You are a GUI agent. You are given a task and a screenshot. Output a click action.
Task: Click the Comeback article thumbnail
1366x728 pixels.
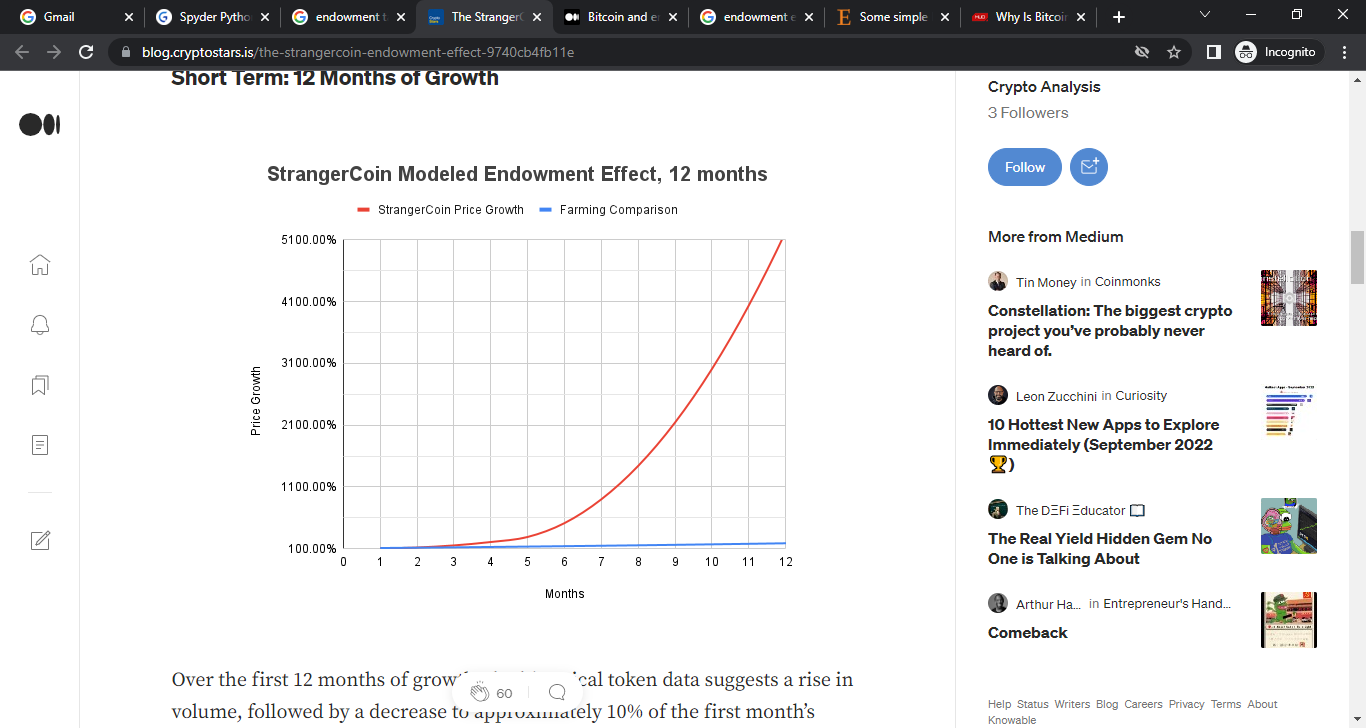(1289, 620)
